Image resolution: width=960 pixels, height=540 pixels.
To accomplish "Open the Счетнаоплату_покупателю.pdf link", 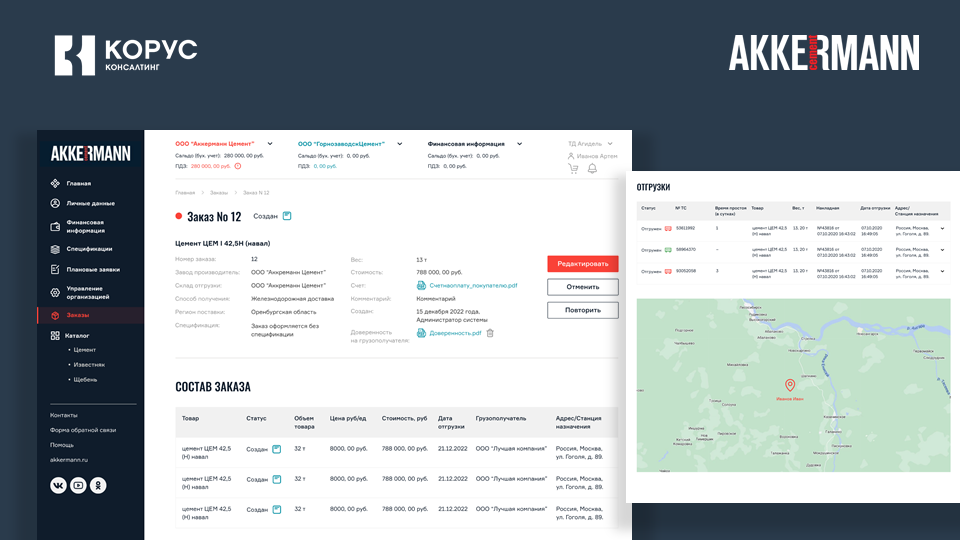I will pyautogui.click(x=473, y=285).
